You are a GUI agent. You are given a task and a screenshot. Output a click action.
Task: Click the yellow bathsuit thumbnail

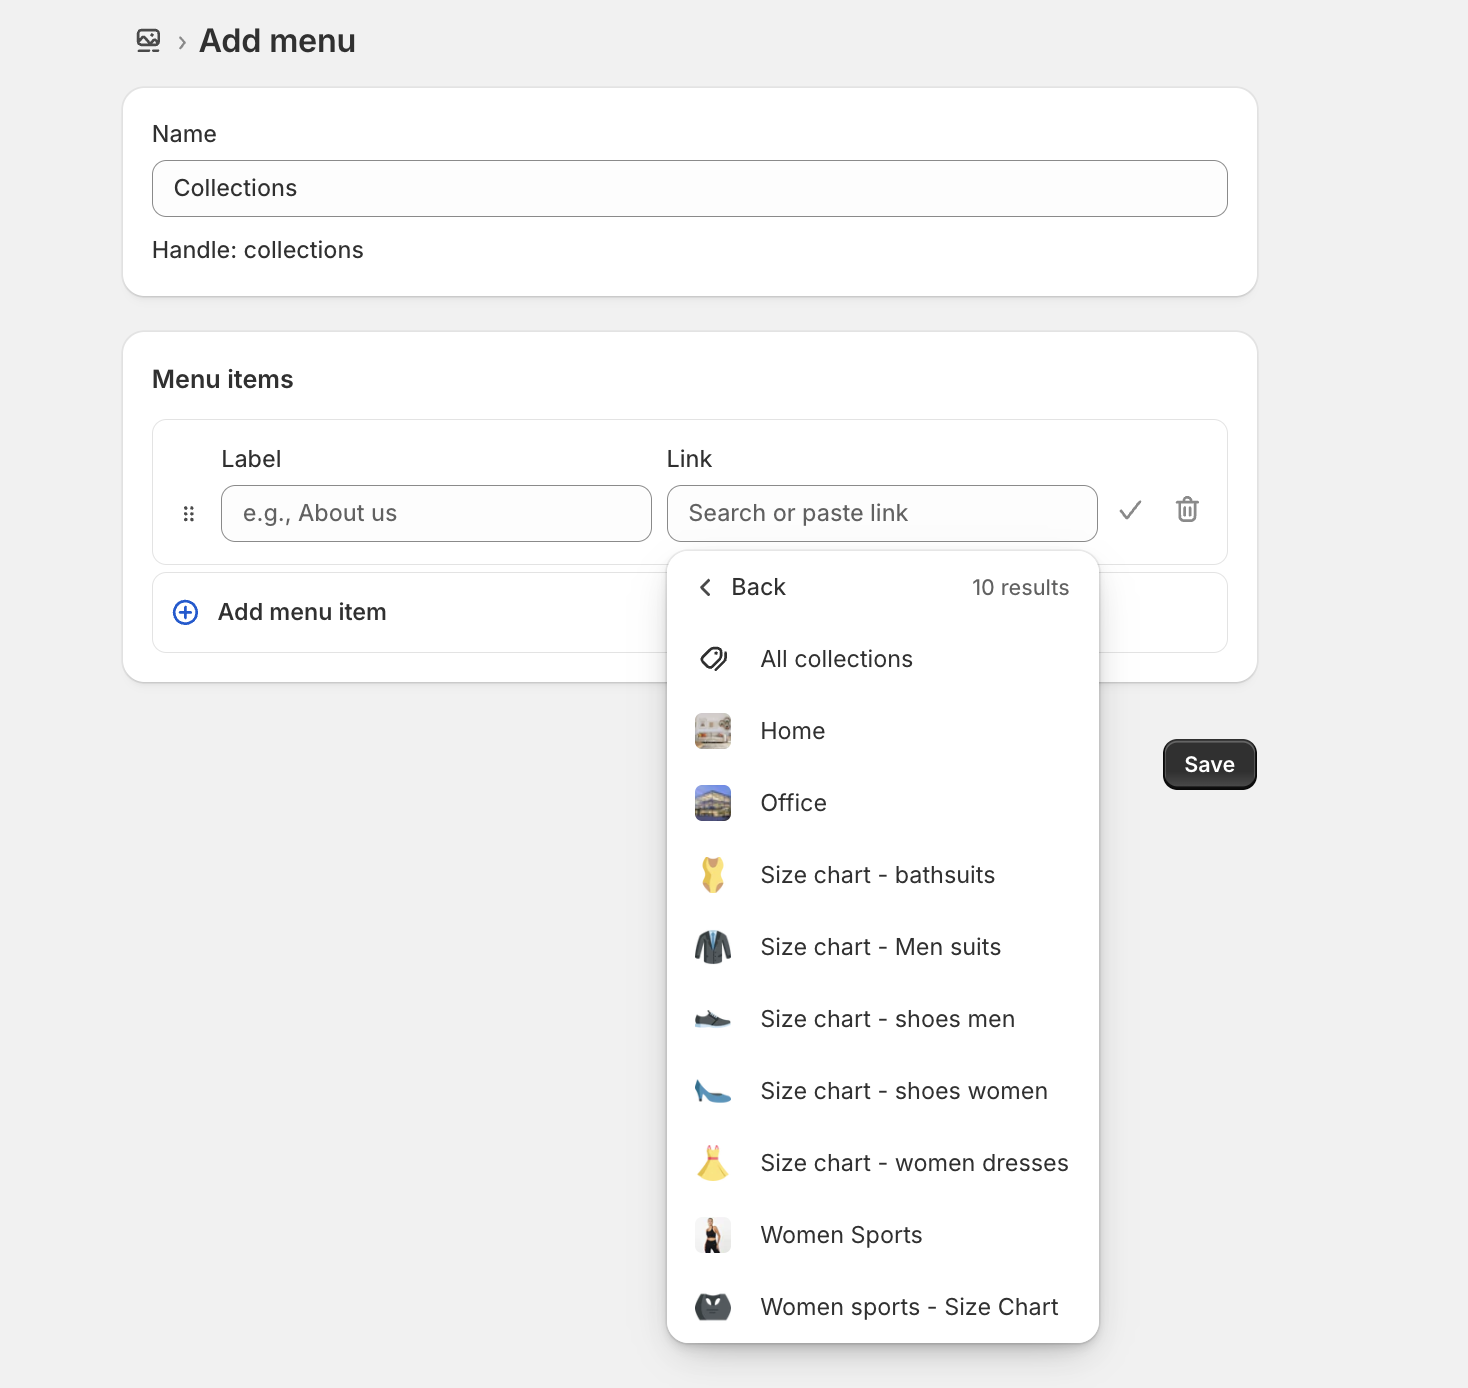pyautogui.click(x=713, y=875)
